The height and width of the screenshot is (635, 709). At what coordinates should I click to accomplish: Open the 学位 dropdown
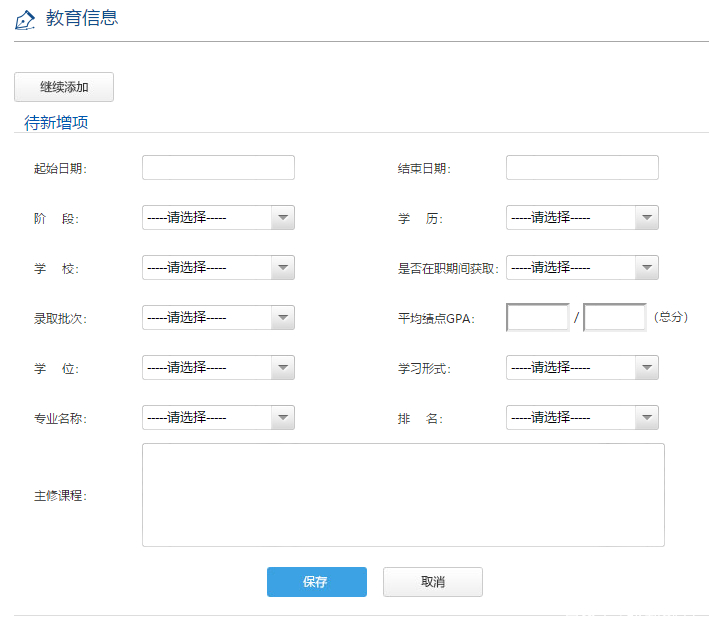(x=218, y=368)
